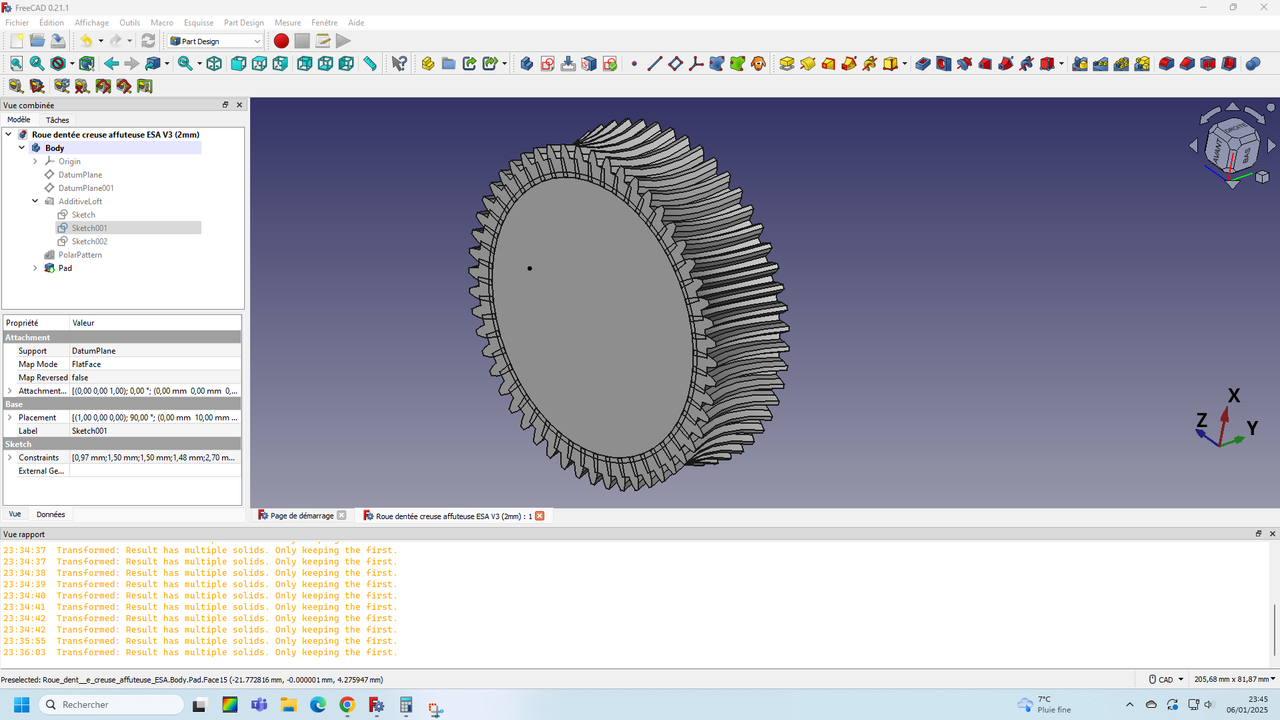Open the Macros dialog icon
Viewport: 1280px width, 720px height.
click(323, 41)
